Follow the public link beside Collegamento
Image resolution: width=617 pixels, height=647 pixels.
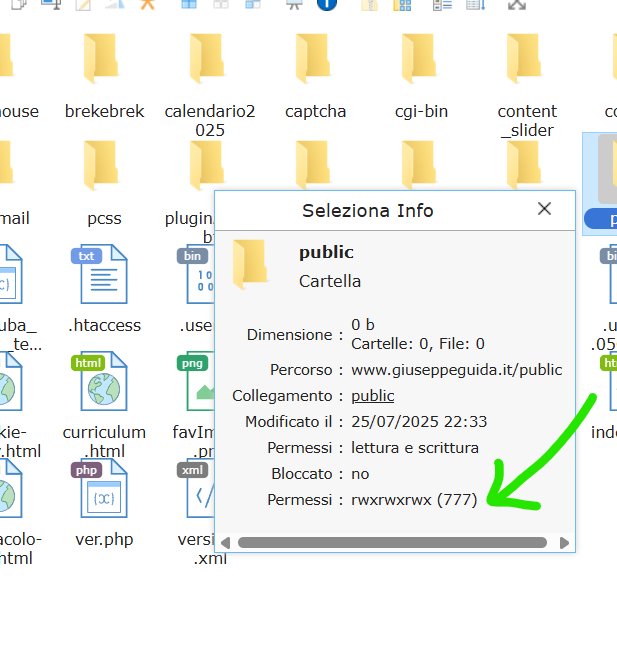pos(372,396)
